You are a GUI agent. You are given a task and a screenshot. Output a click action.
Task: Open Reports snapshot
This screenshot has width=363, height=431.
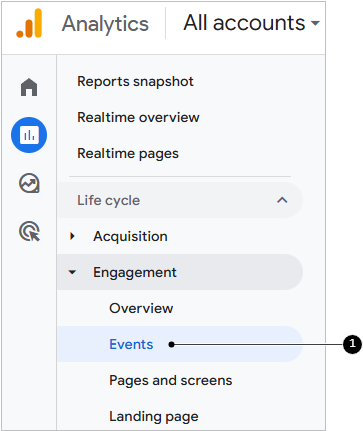(135, 81)
